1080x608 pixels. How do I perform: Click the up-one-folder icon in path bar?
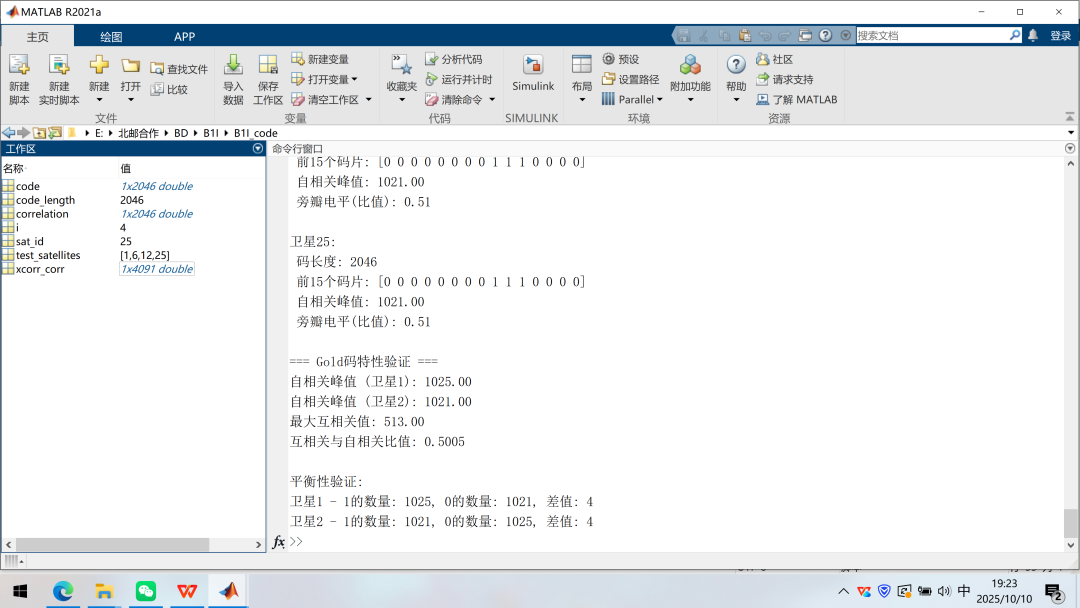click(39, 132)
